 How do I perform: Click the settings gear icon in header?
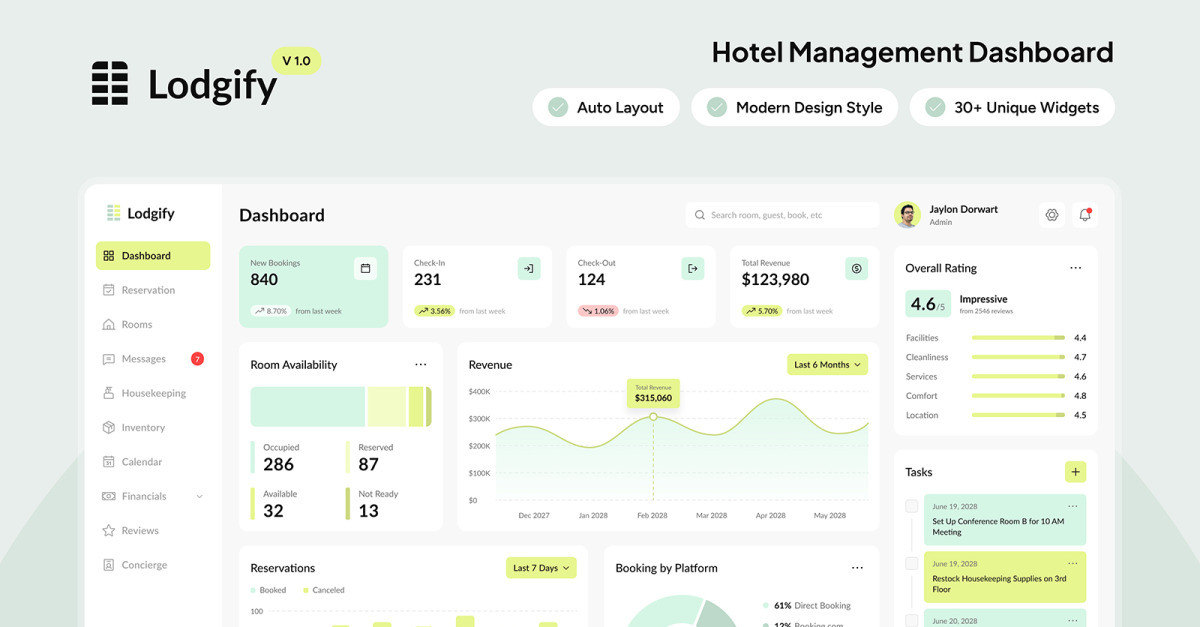point(1051,215)
